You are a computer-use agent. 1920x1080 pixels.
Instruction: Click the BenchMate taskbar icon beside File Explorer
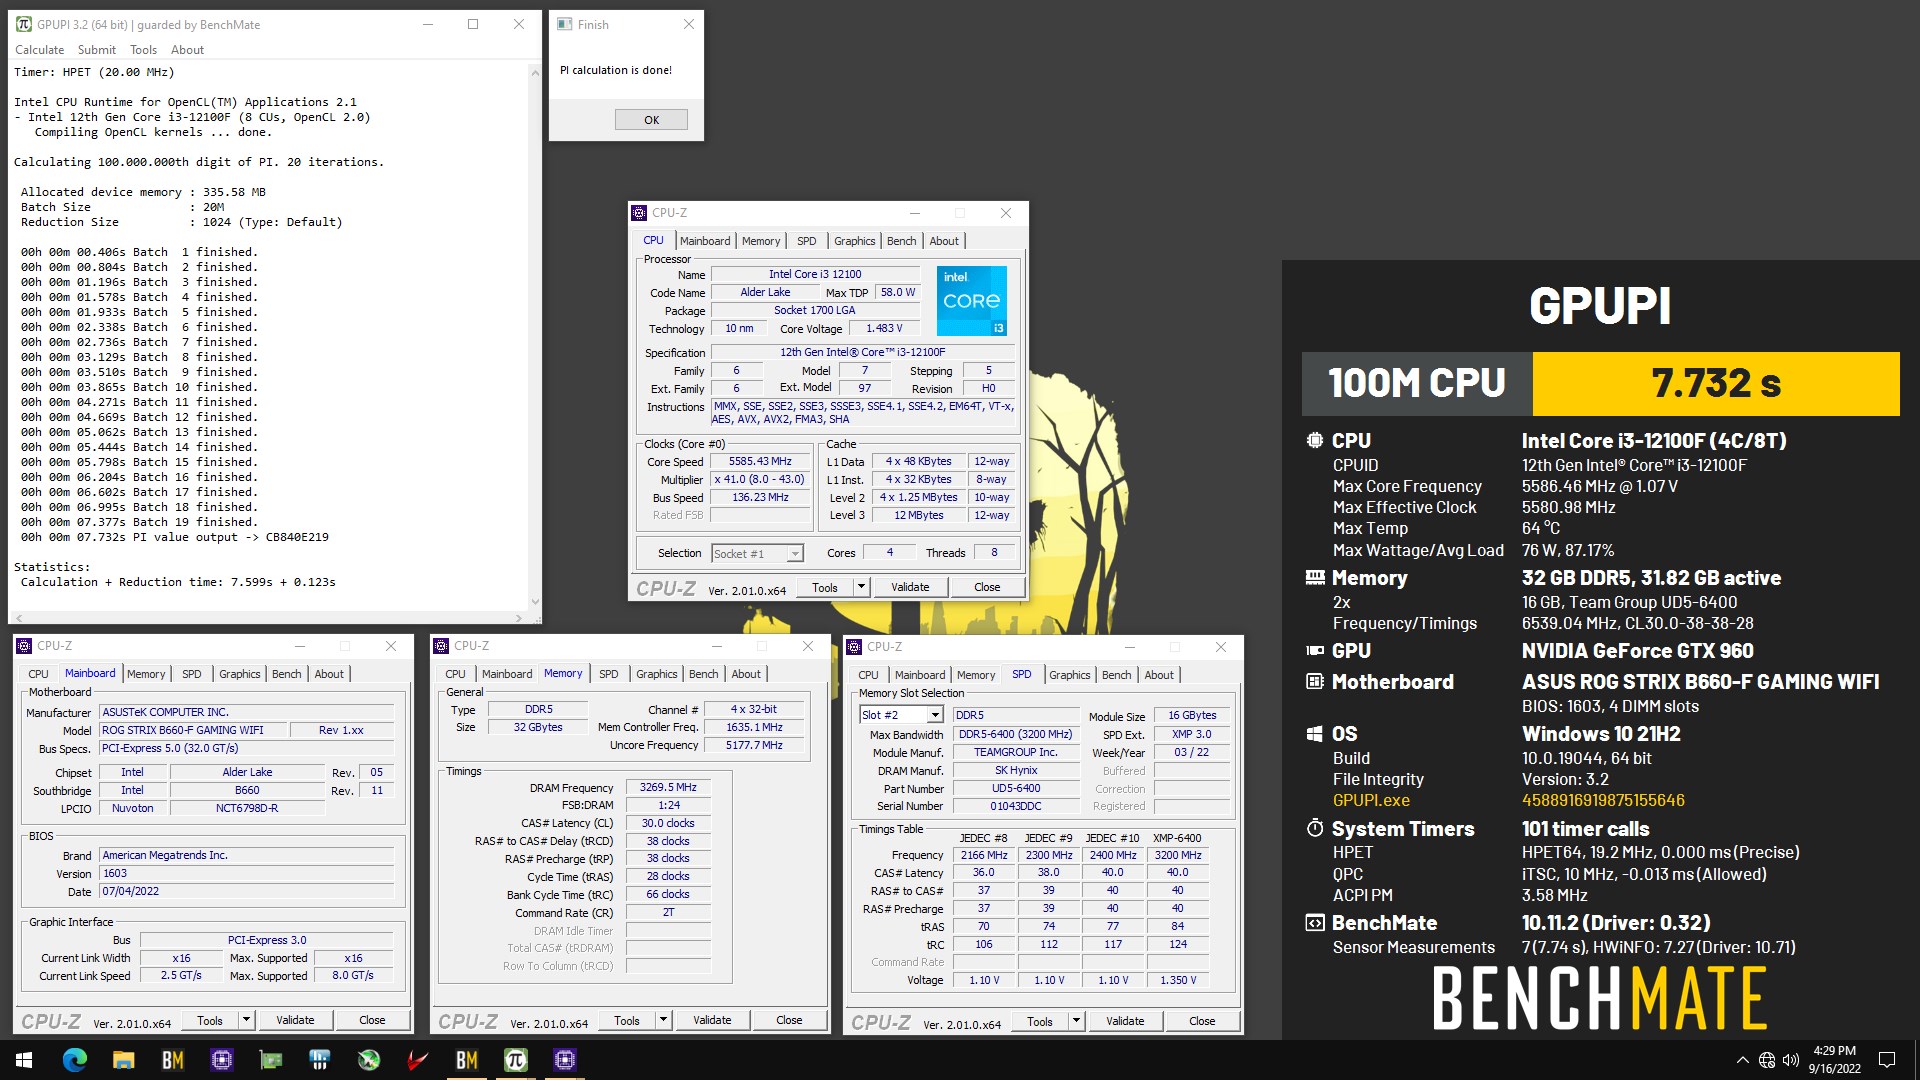[172, 1060]
